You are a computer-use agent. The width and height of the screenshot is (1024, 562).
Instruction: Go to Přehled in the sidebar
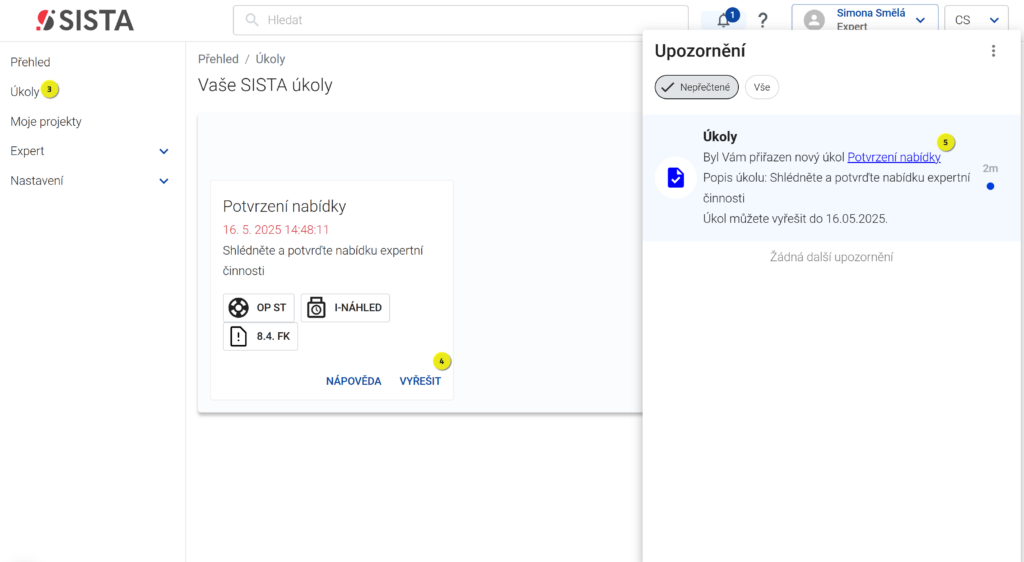point(30,62)
